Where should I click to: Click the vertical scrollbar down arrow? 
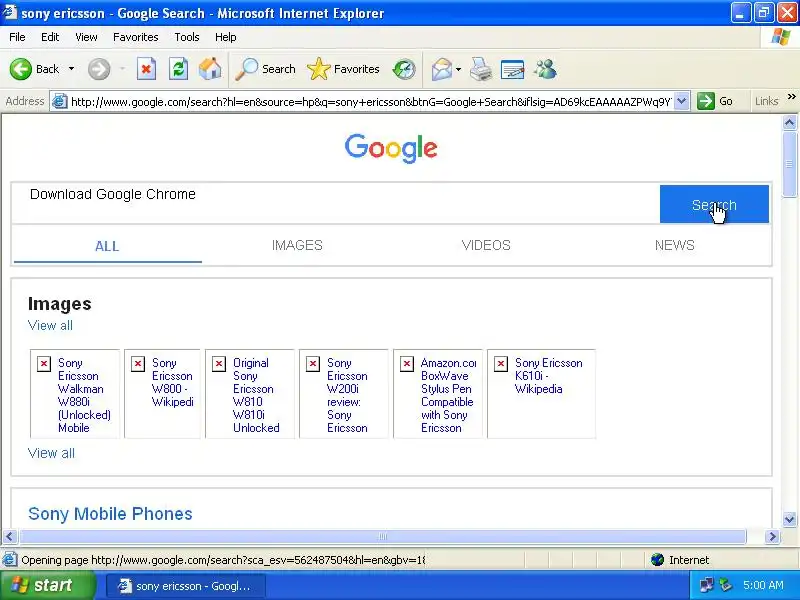point(789,520)
